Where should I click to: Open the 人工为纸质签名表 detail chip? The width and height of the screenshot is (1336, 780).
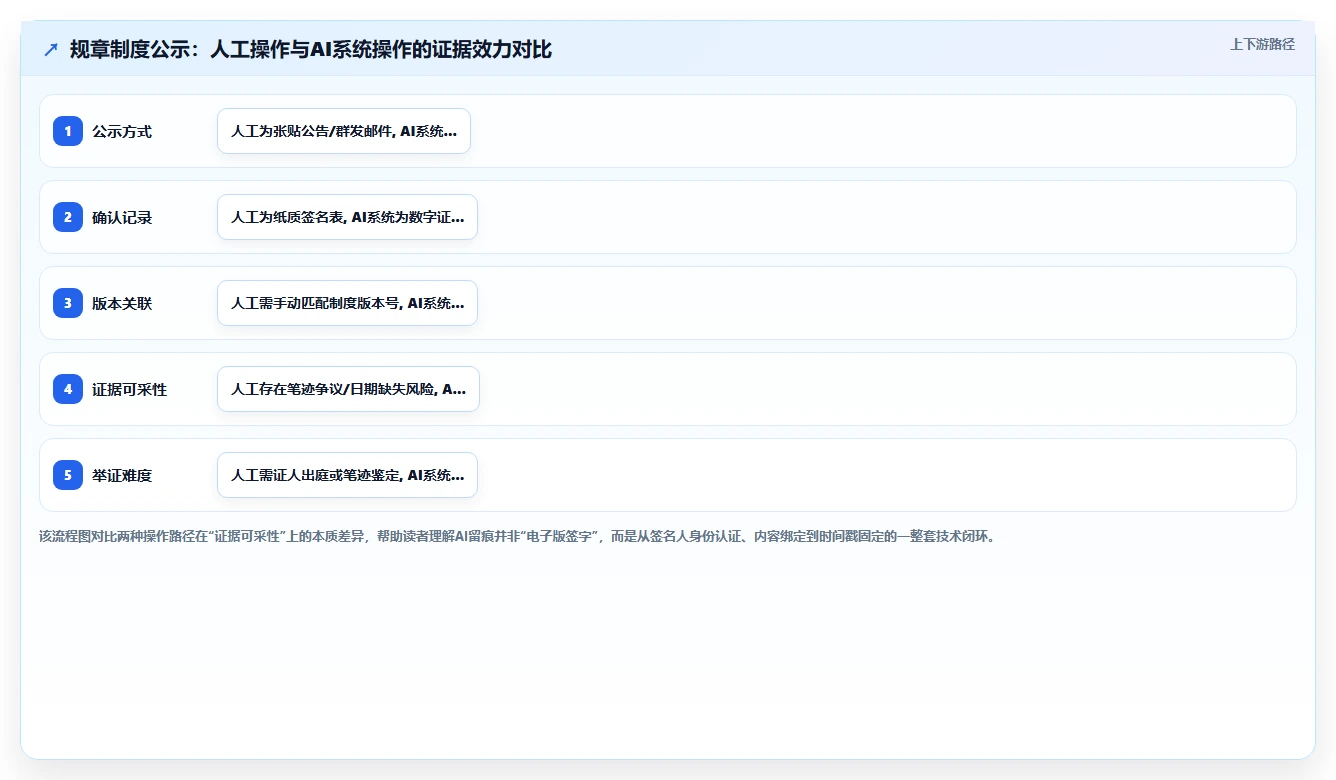click(347, 217)
